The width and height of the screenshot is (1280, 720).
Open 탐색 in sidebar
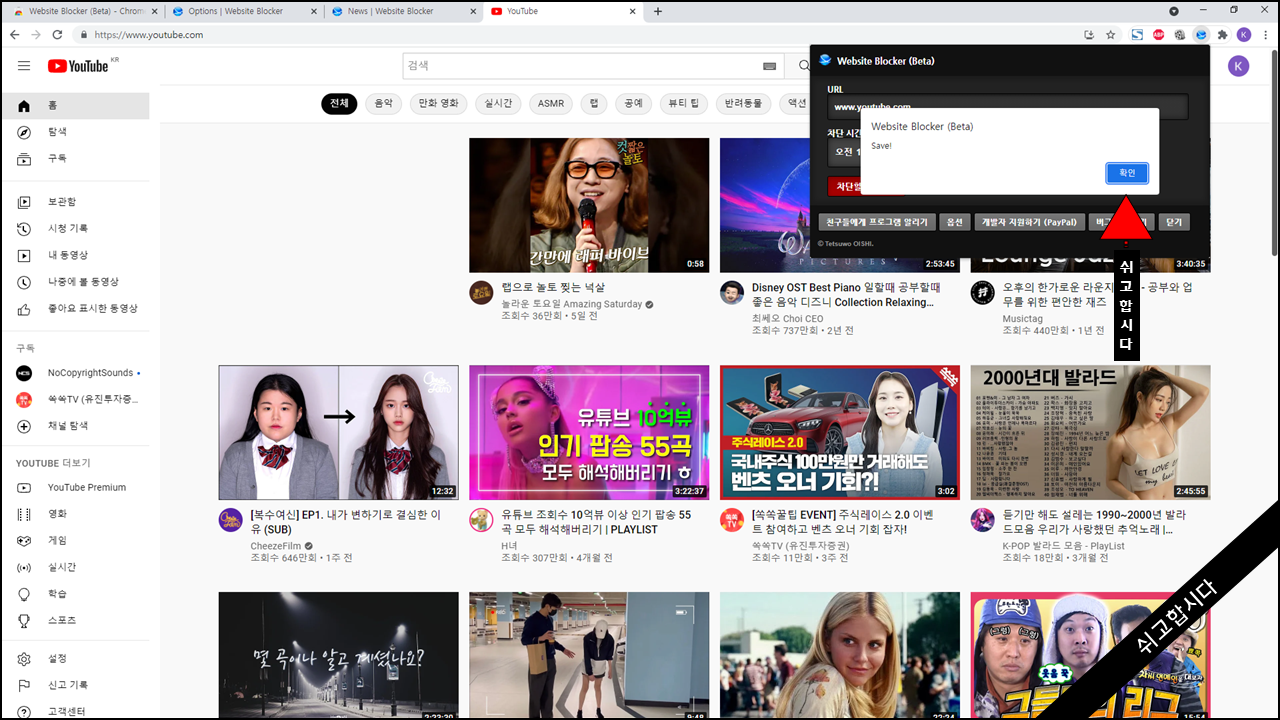pyautogui.click(x=75, y=132)
